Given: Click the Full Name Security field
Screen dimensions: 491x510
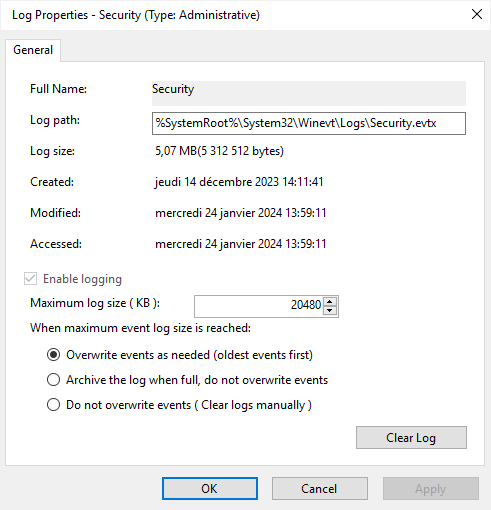Looking at the screenshot, I should (309, 93).
